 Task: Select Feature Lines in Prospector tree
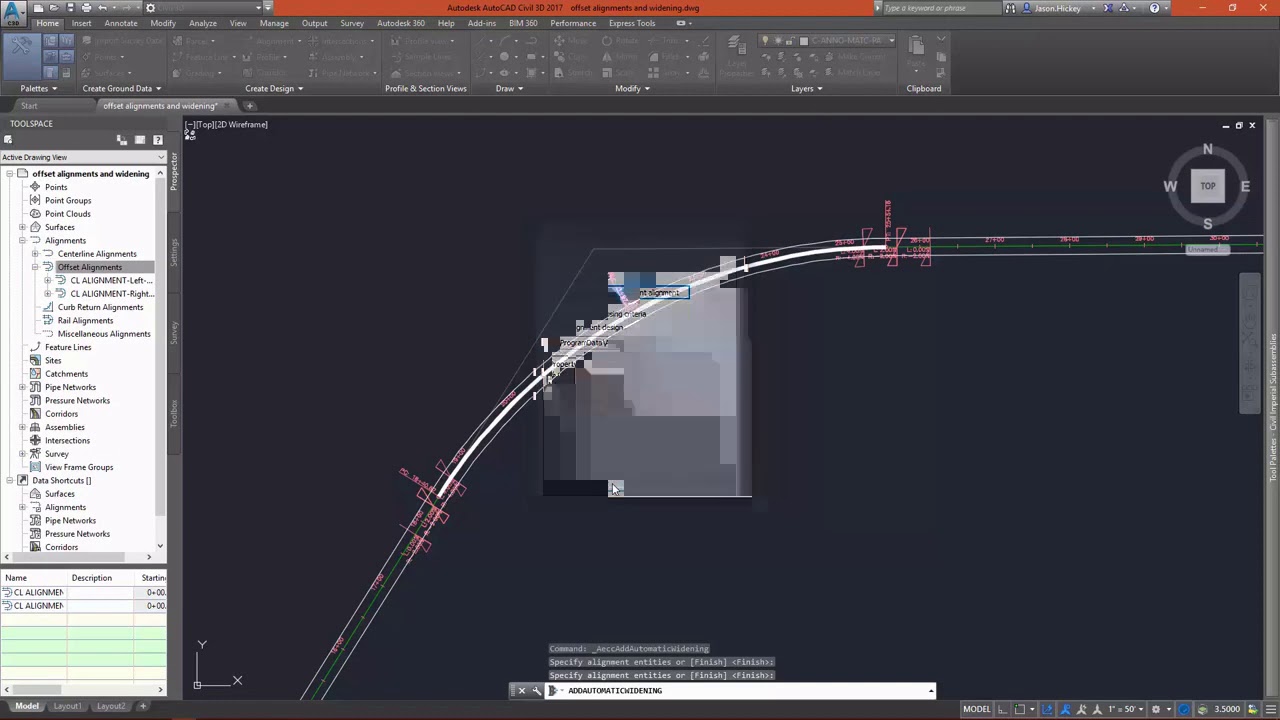[68, 347]
